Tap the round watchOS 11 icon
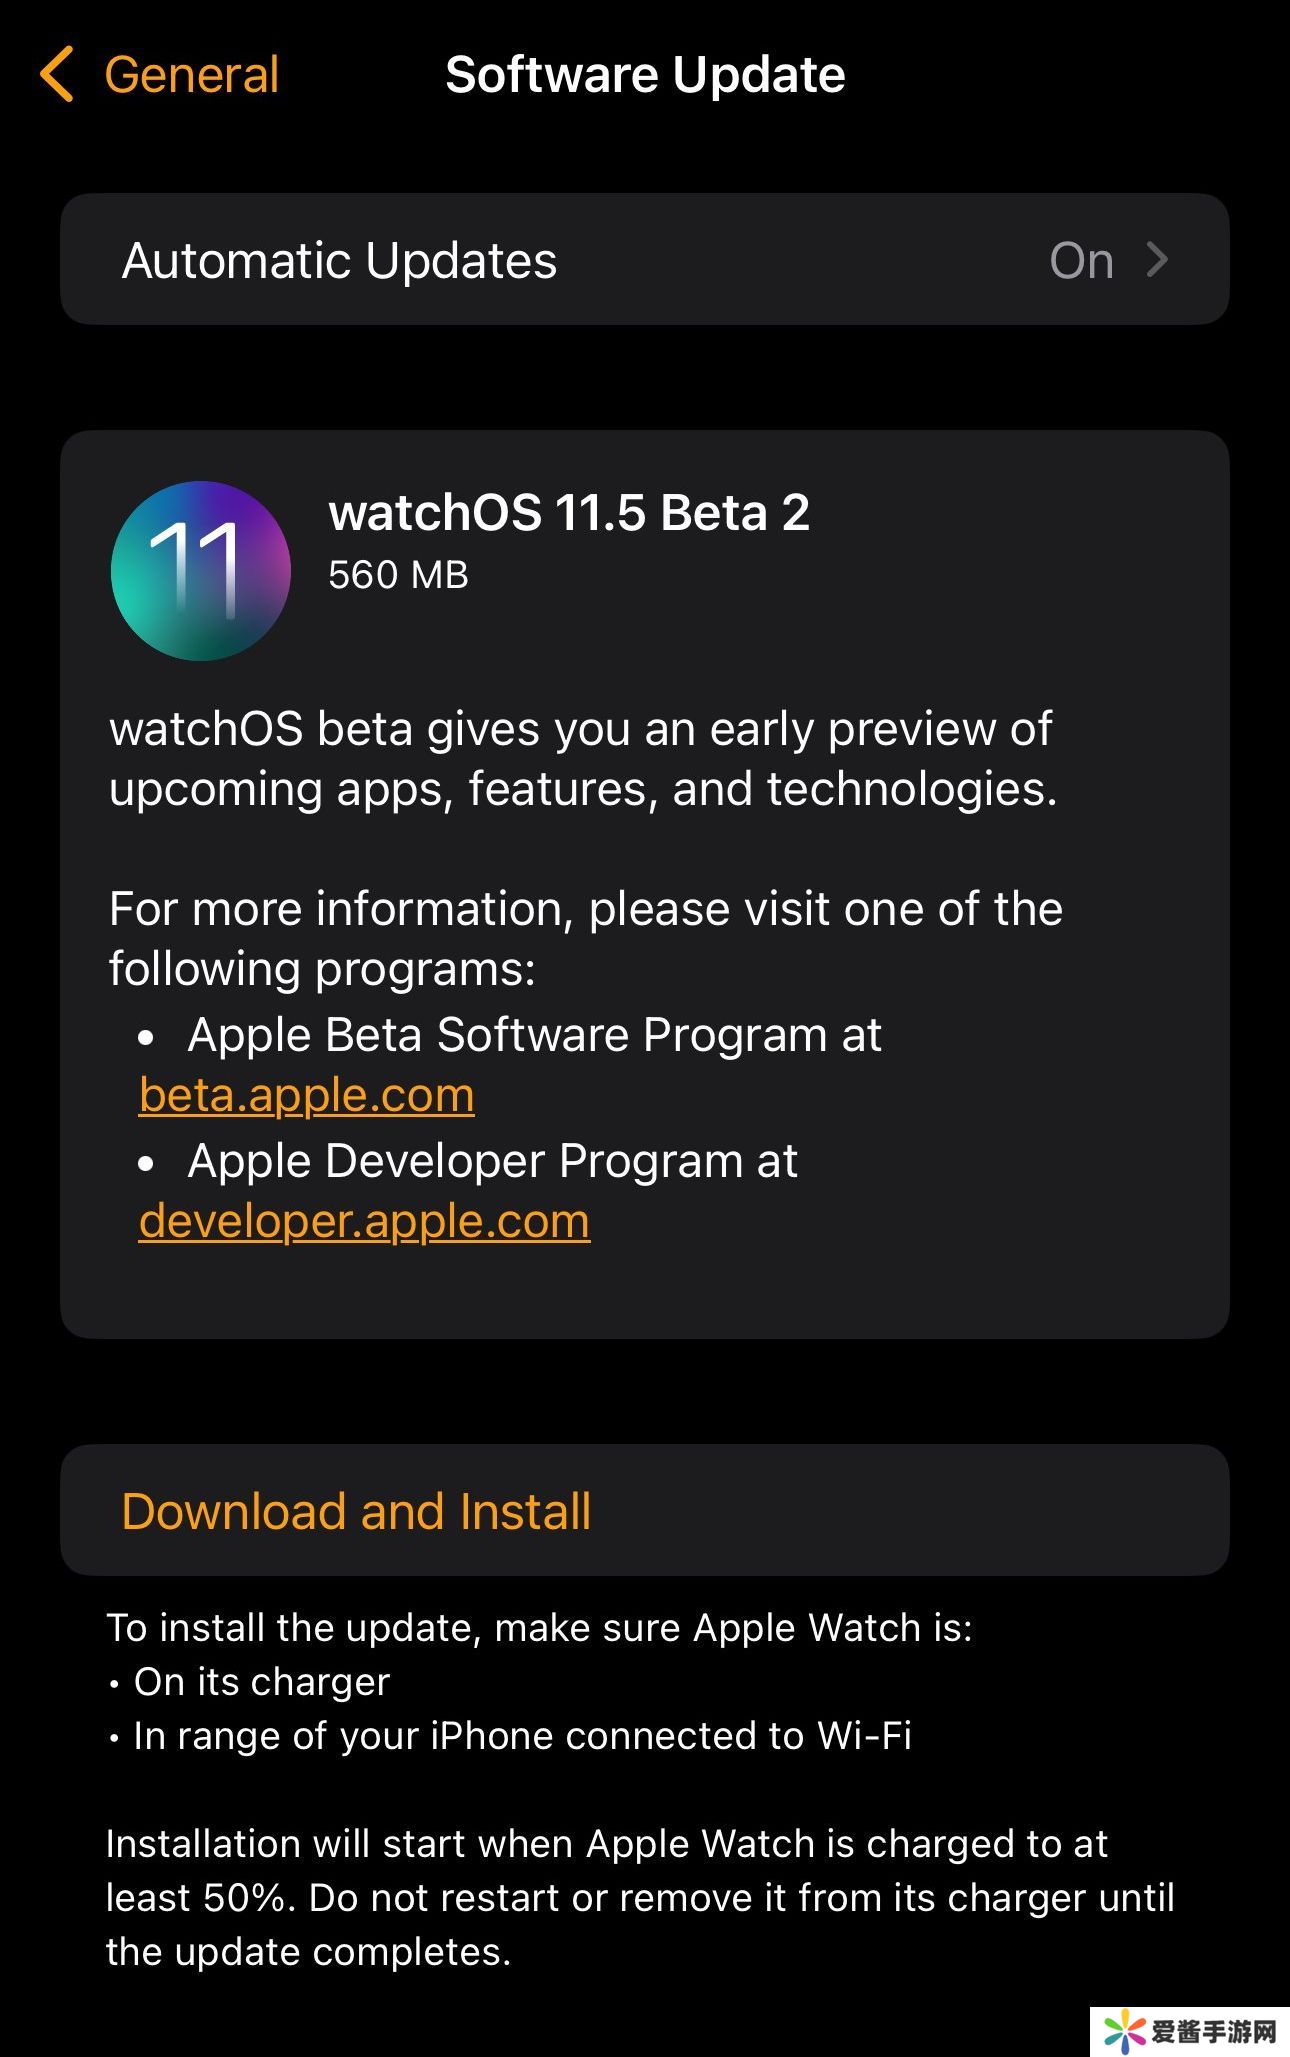Image resolution: width=1290 pixels, height=2057 pixels. click(x=201, y=571)
